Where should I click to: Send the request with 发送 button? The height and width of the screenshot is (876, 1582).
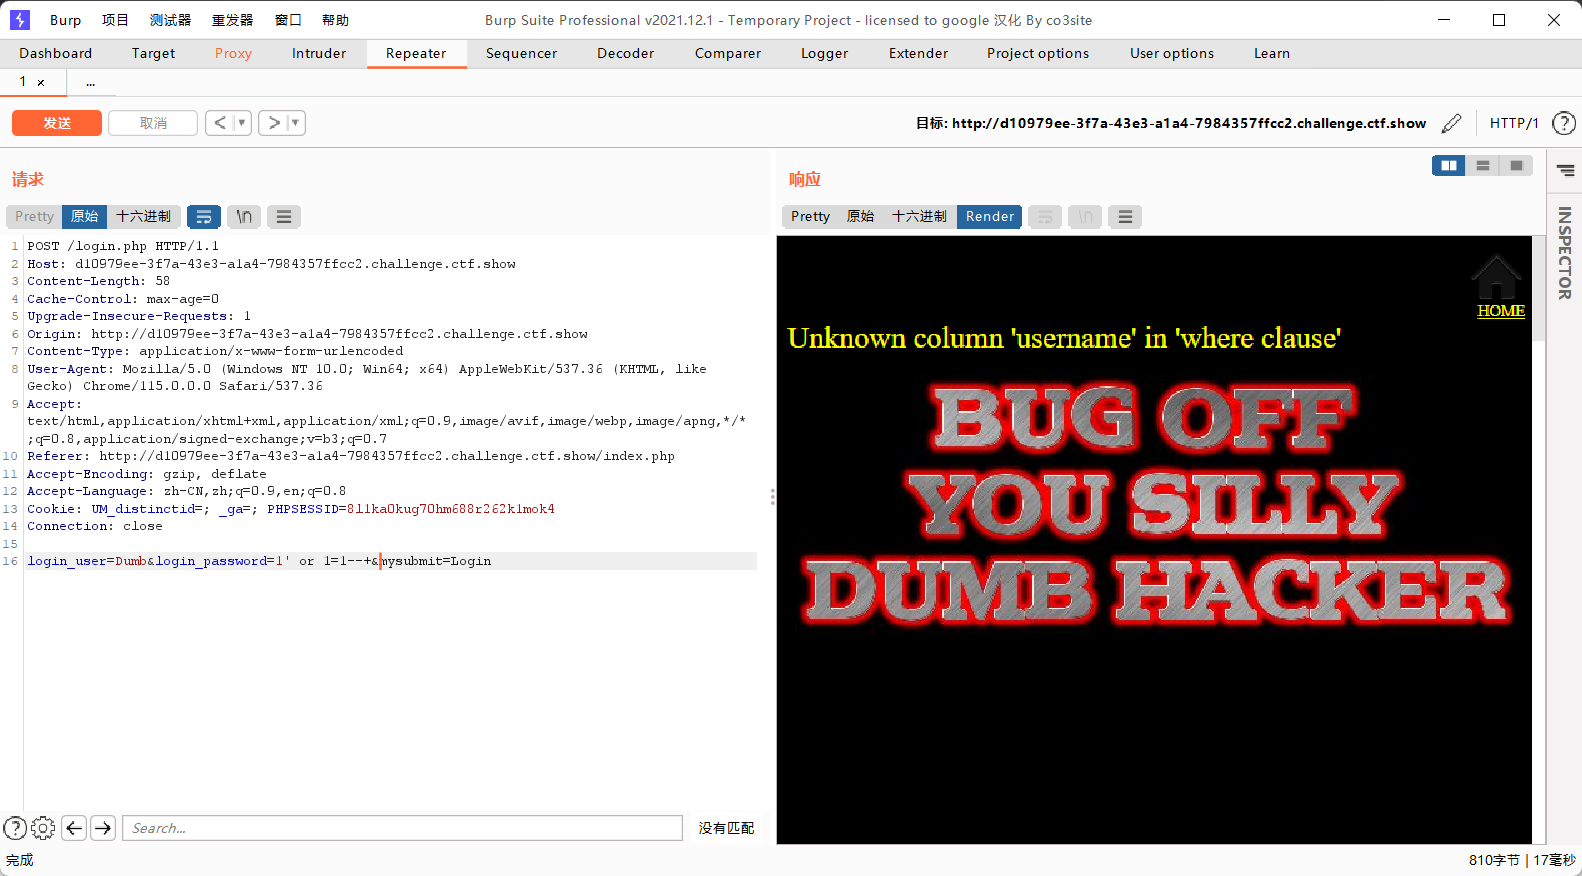tap(57, 123)
